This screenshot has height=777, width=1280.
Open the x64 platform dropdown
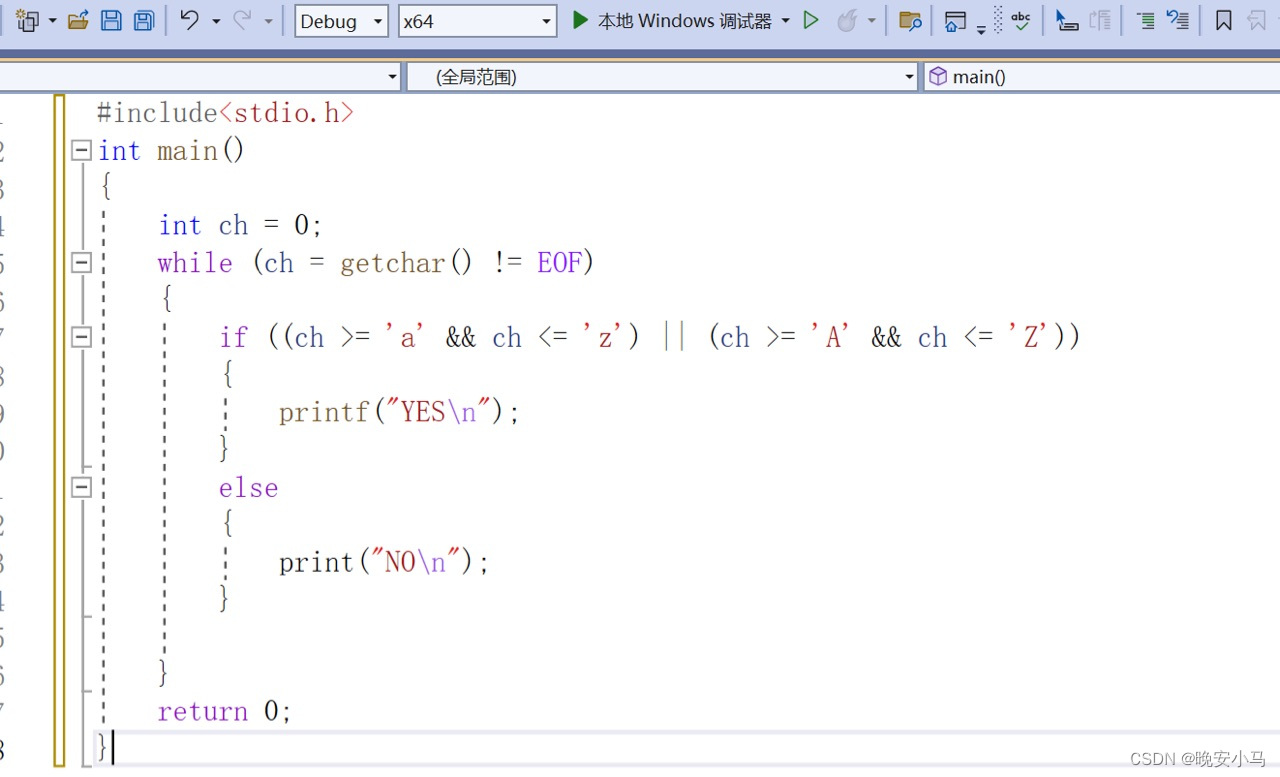click(477, 21)
